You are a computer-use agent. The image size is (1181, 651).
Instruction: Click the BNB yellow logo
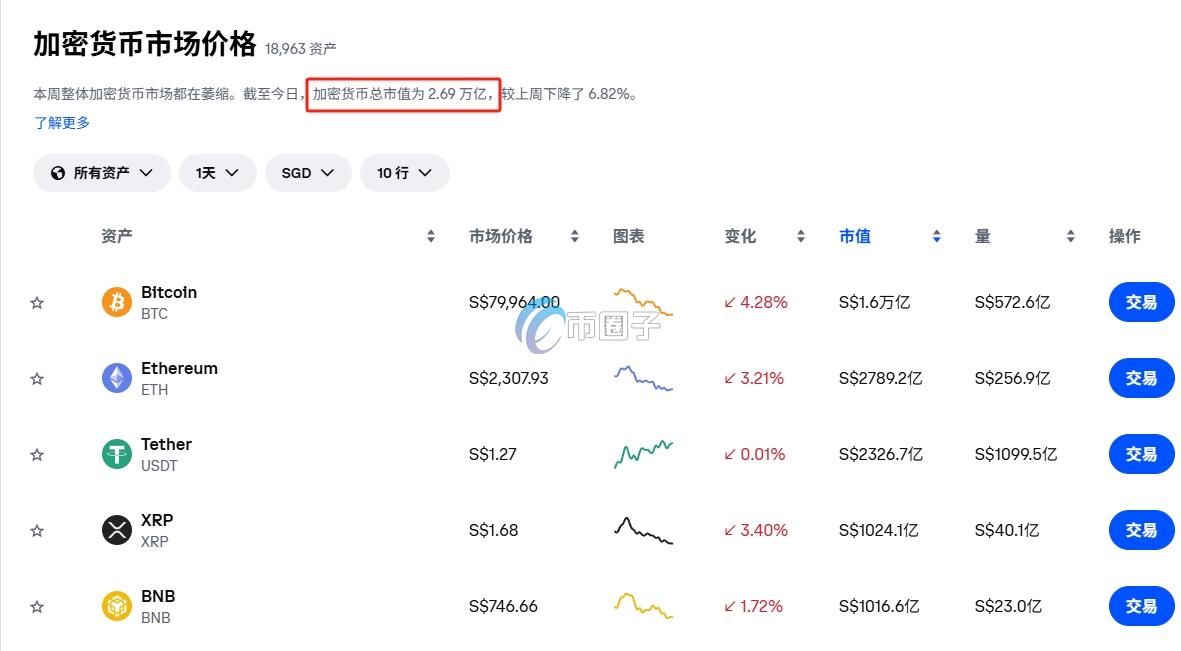(117, 607)
